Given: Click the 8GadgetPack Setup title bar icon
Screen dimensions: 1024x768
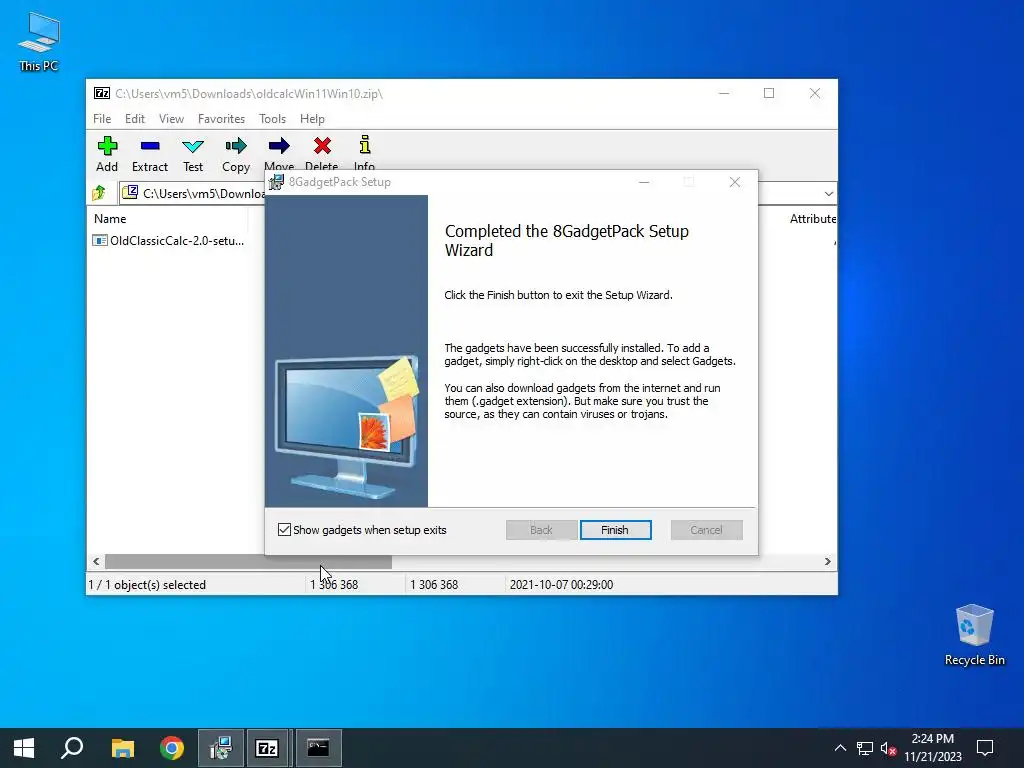Looking at the screenshot, I should point(277,182).
